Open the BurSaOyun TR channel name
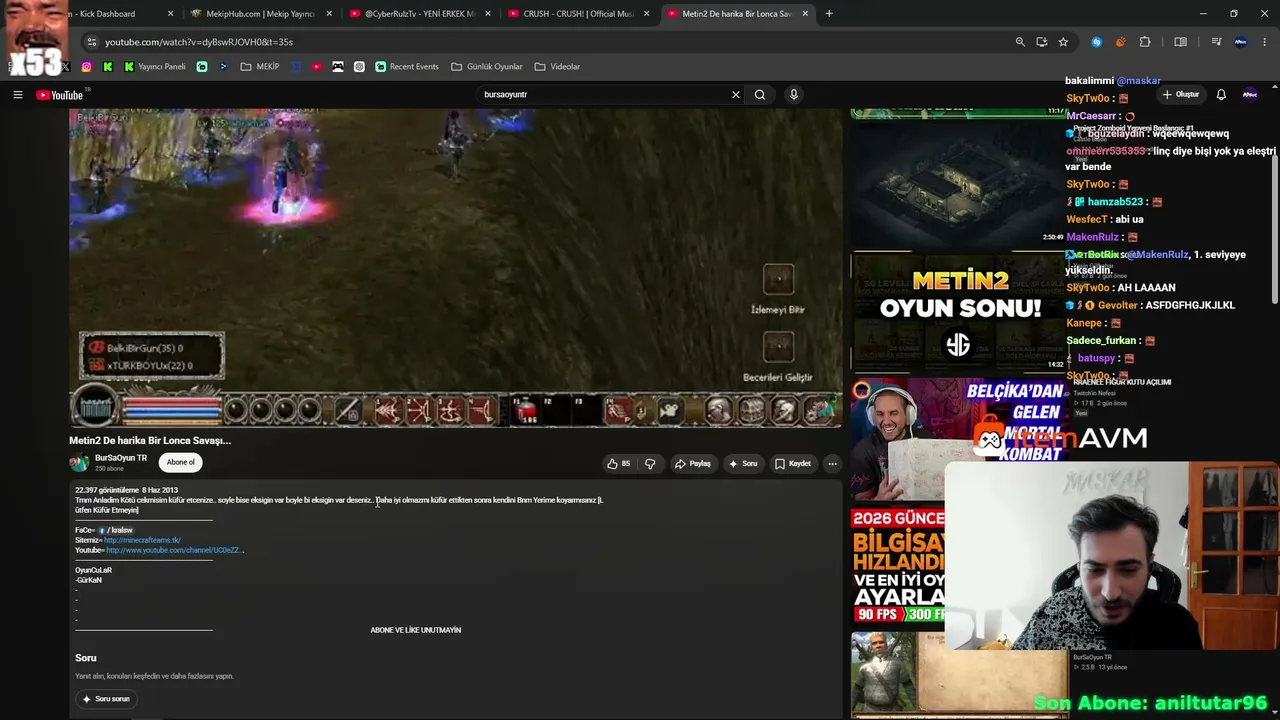Image resolution: width=1280 pixels, height=720 pixels. point(121,458)
